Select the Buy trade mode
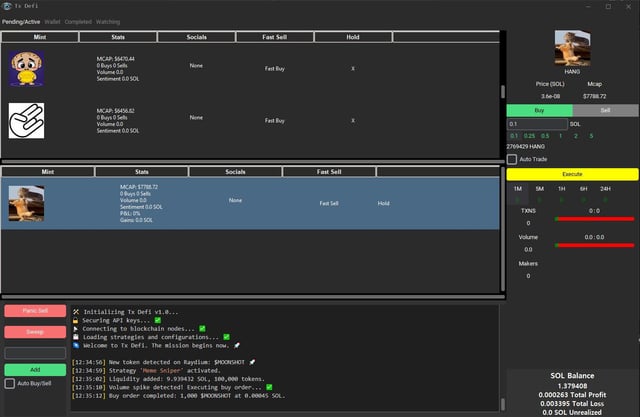The width and height of the screenshot is (640, 417). click(x=539, y=110)
